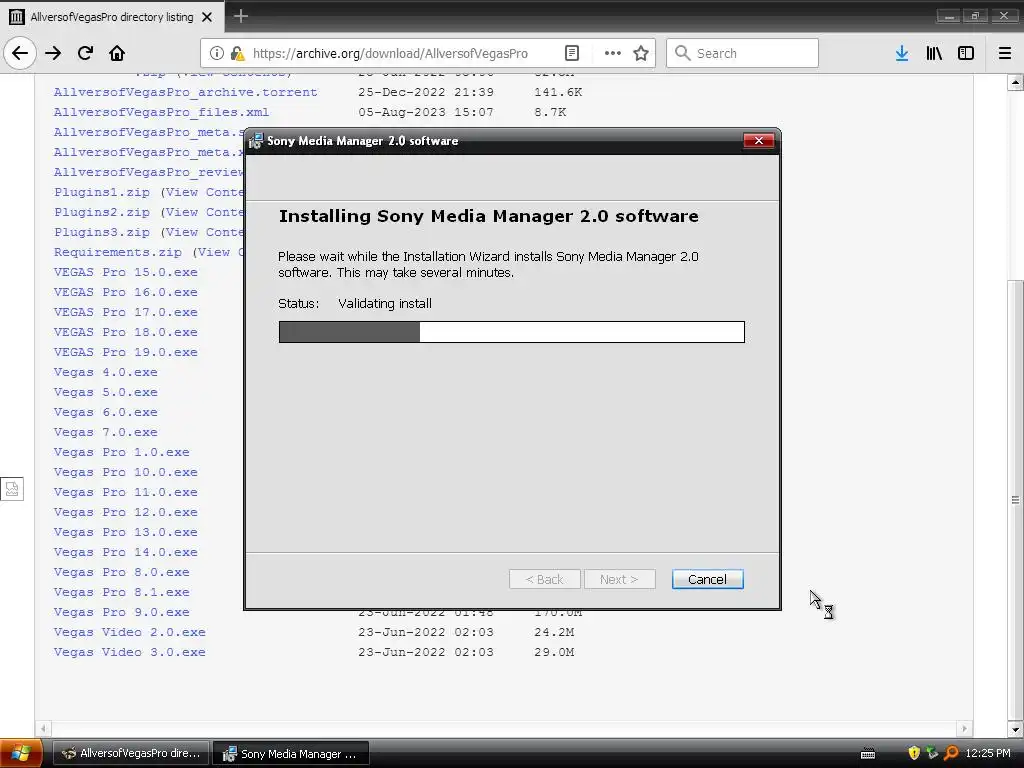Click inside the browser Search field
Screen dimensions: 1024x768
click(x=742, y=53)
